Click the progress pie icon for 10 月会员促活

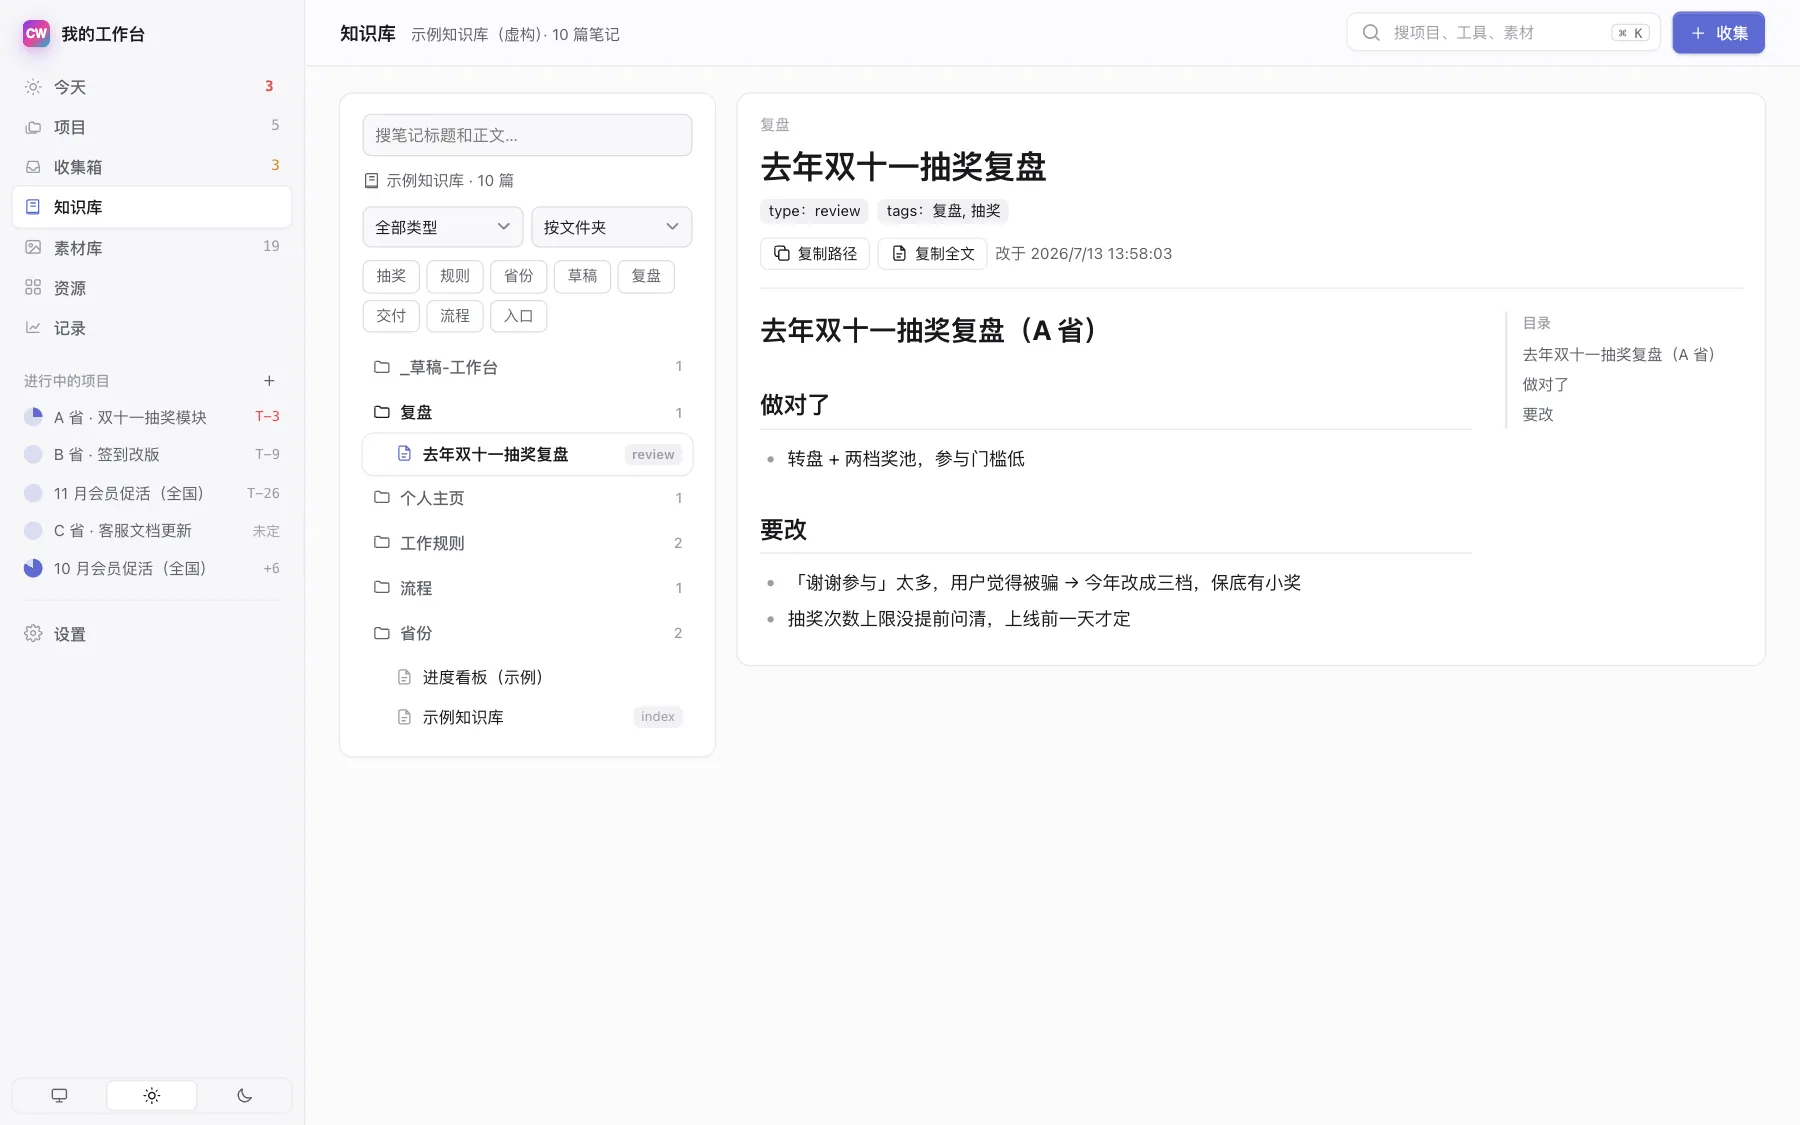[33, 568]
